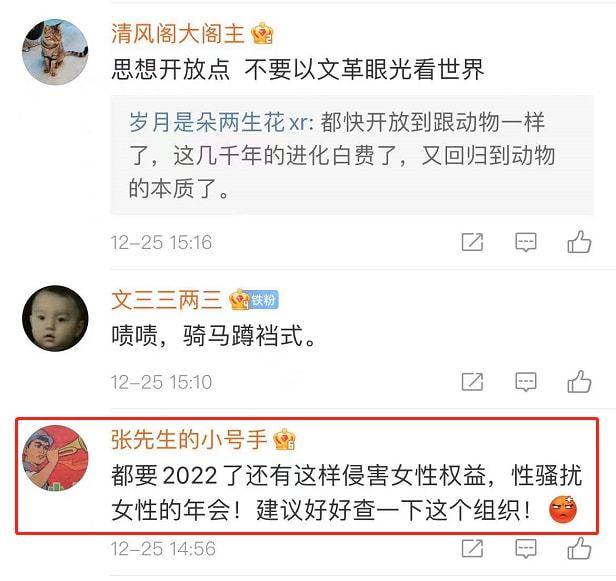The image size is (616, 581).
Task: Open the quoted reply text block
Action: [352, 155]
